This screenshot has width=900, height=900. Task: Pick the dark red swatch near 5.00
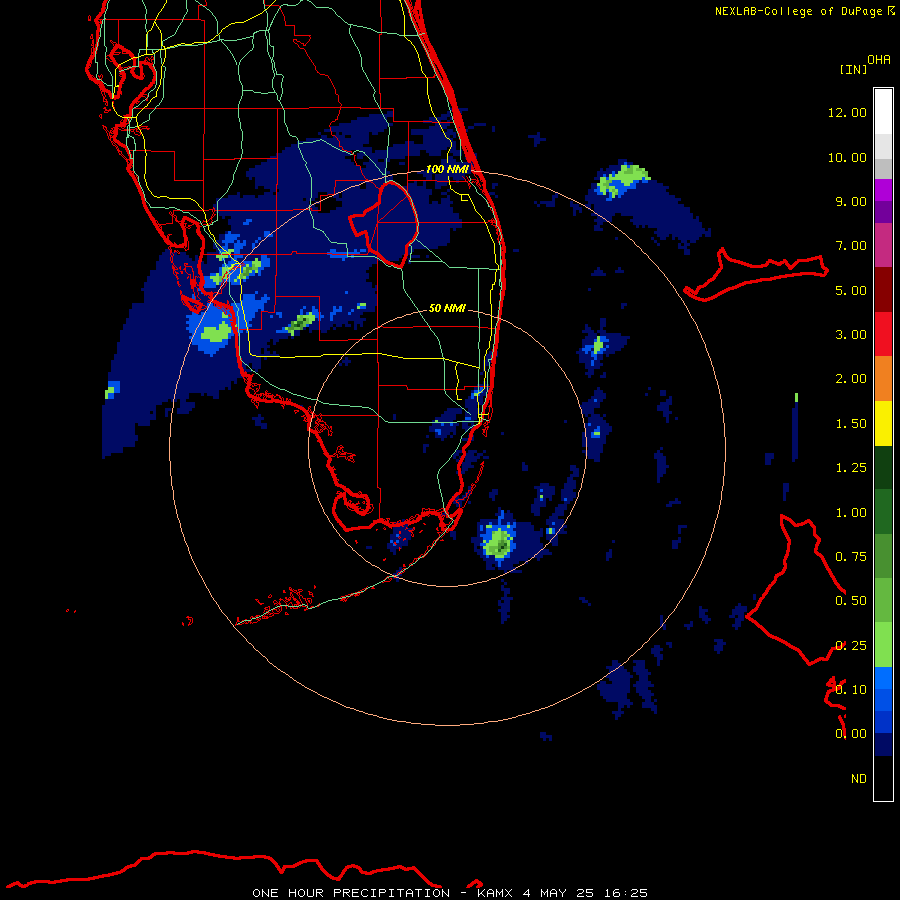tap(883, 290)
